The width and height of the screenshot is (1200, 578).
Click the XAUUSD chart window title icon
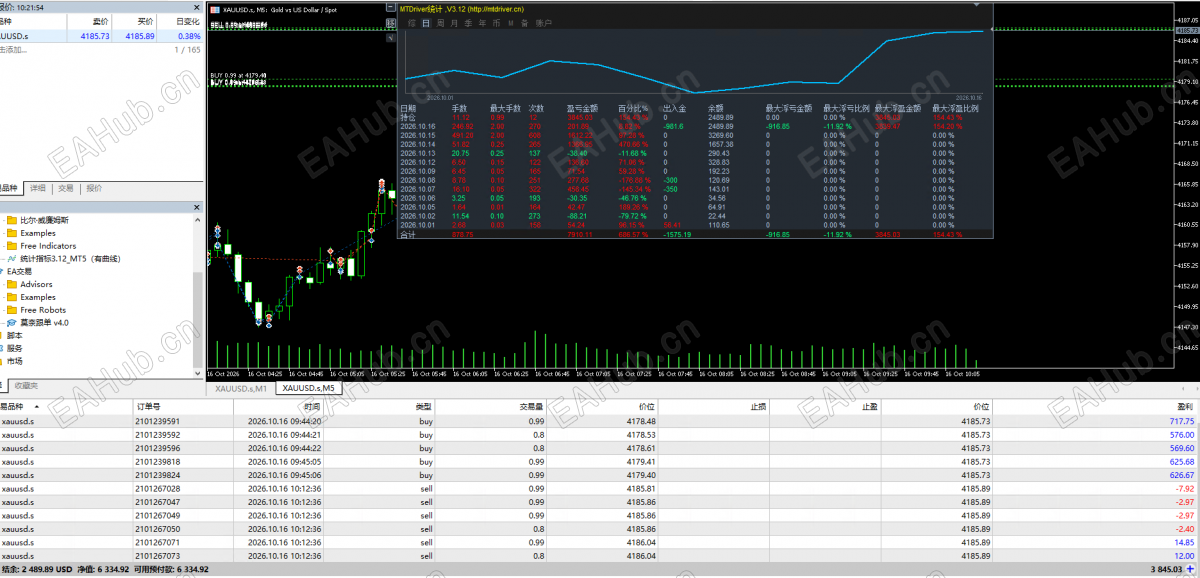point(216,9)
